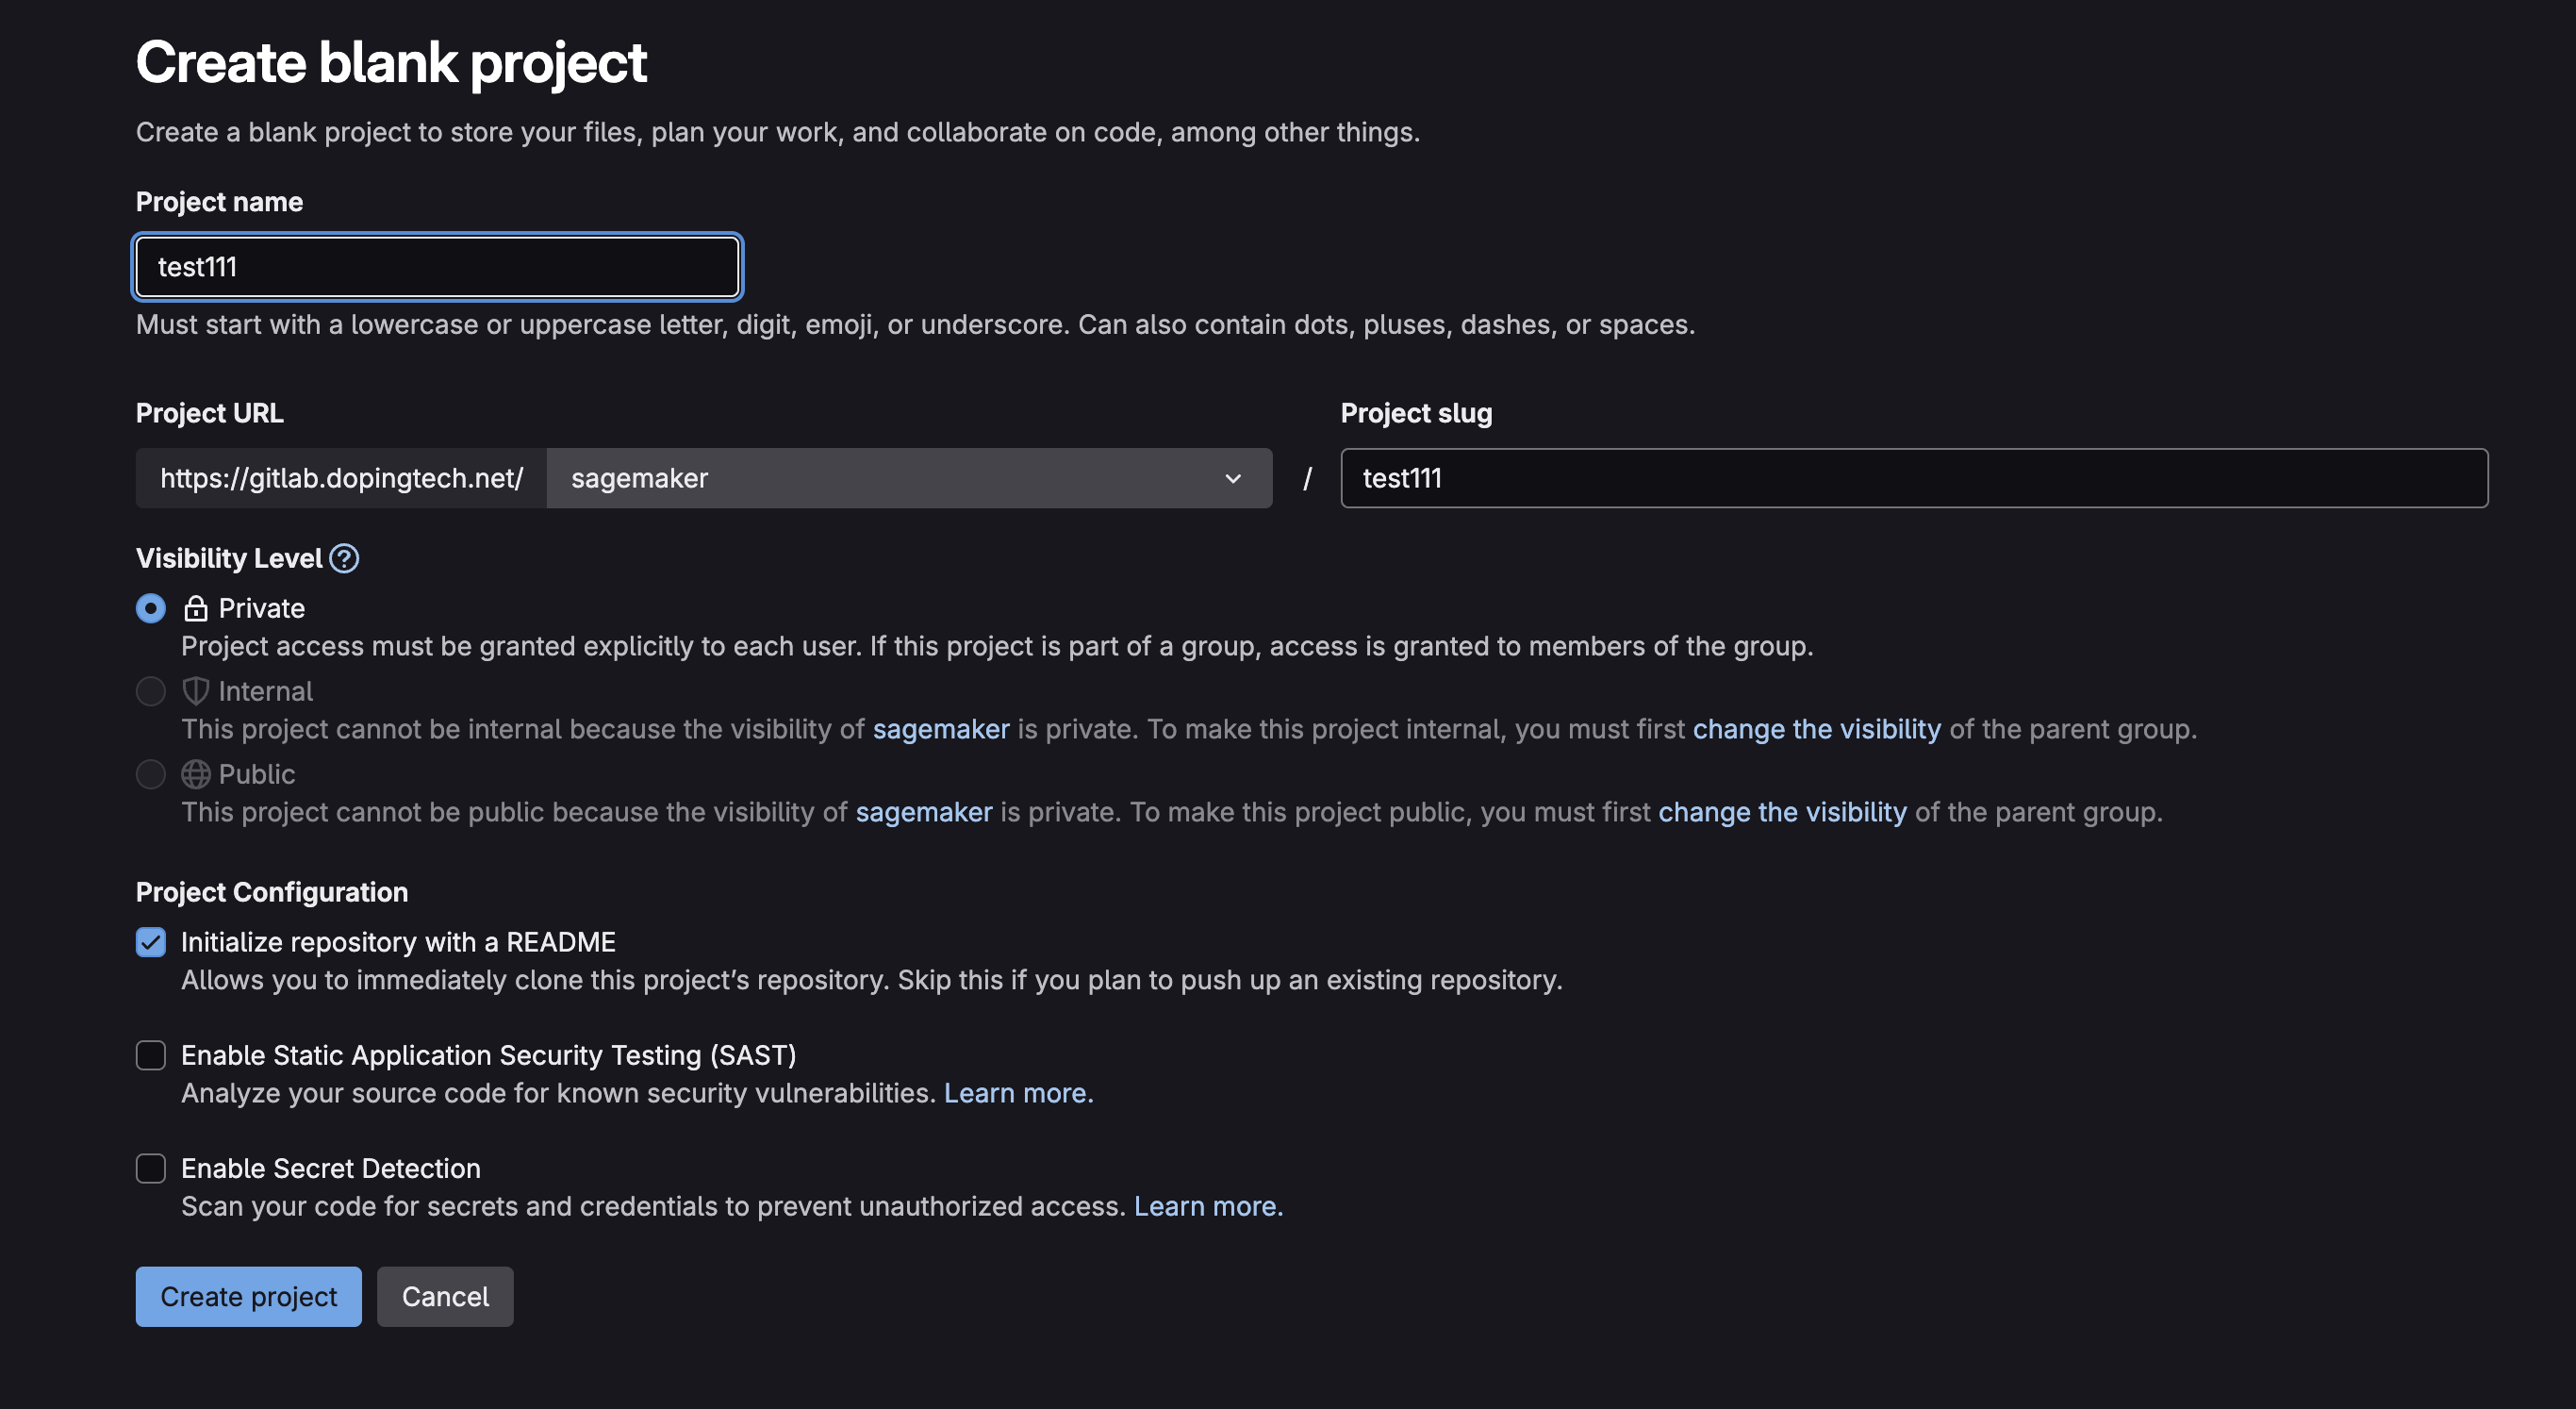Click the Private lock icon
This screenshot has height=1409, width=2576.
point(195,608)
